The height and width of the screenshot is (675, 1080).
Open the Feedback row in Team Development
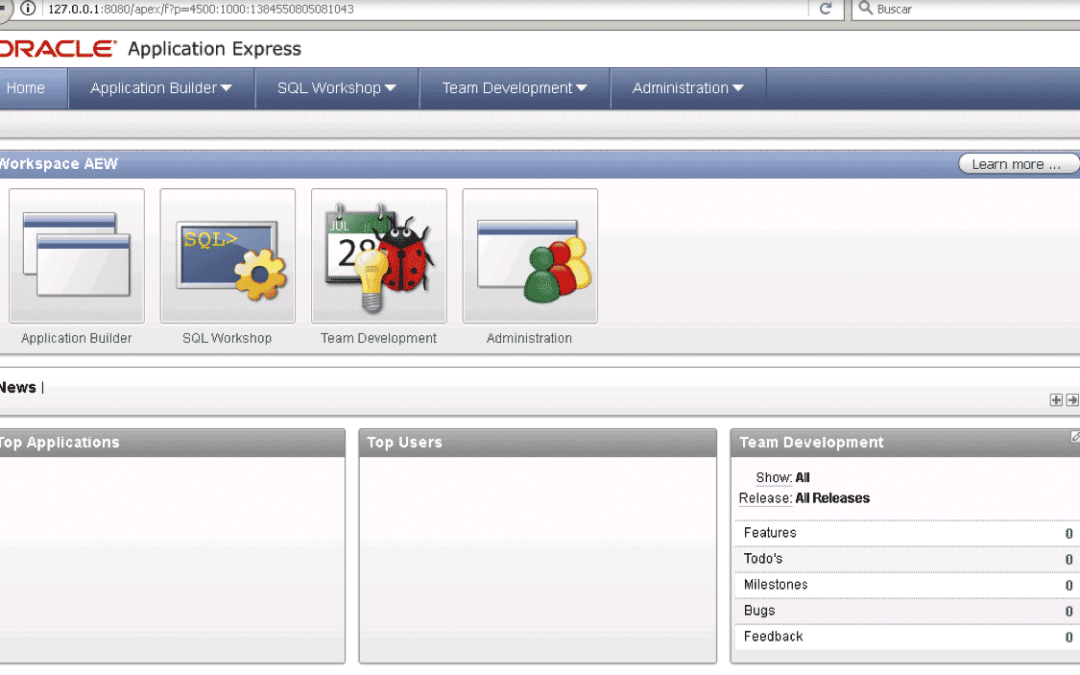(x=907, y=637)
